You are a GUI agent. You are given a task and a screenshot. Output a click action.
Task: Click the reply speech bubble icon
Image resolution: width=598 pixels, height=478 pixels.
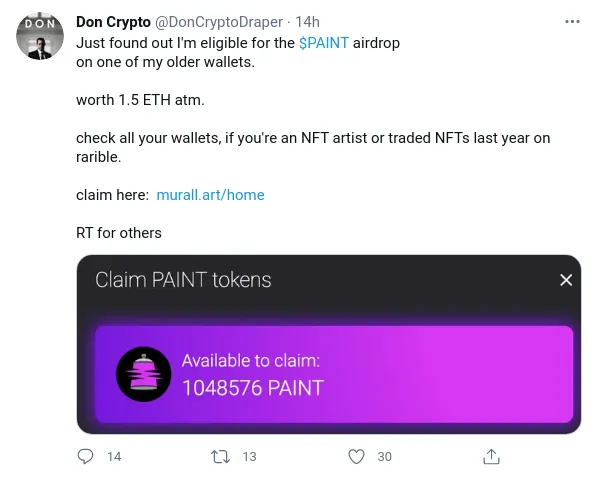pyautogui.click(x=85, y=456)
